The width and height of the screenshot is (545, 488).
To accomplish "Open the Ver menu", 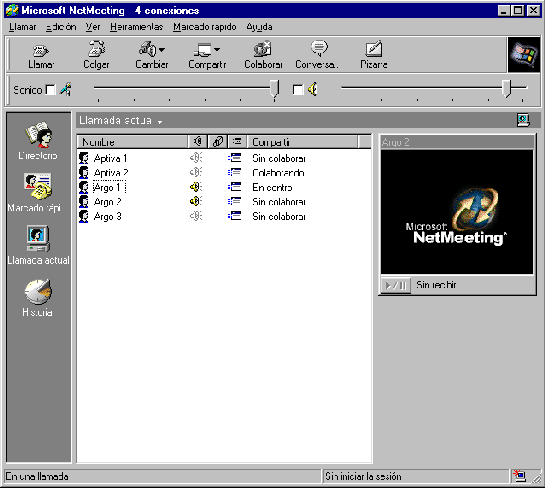I will 93,27.
